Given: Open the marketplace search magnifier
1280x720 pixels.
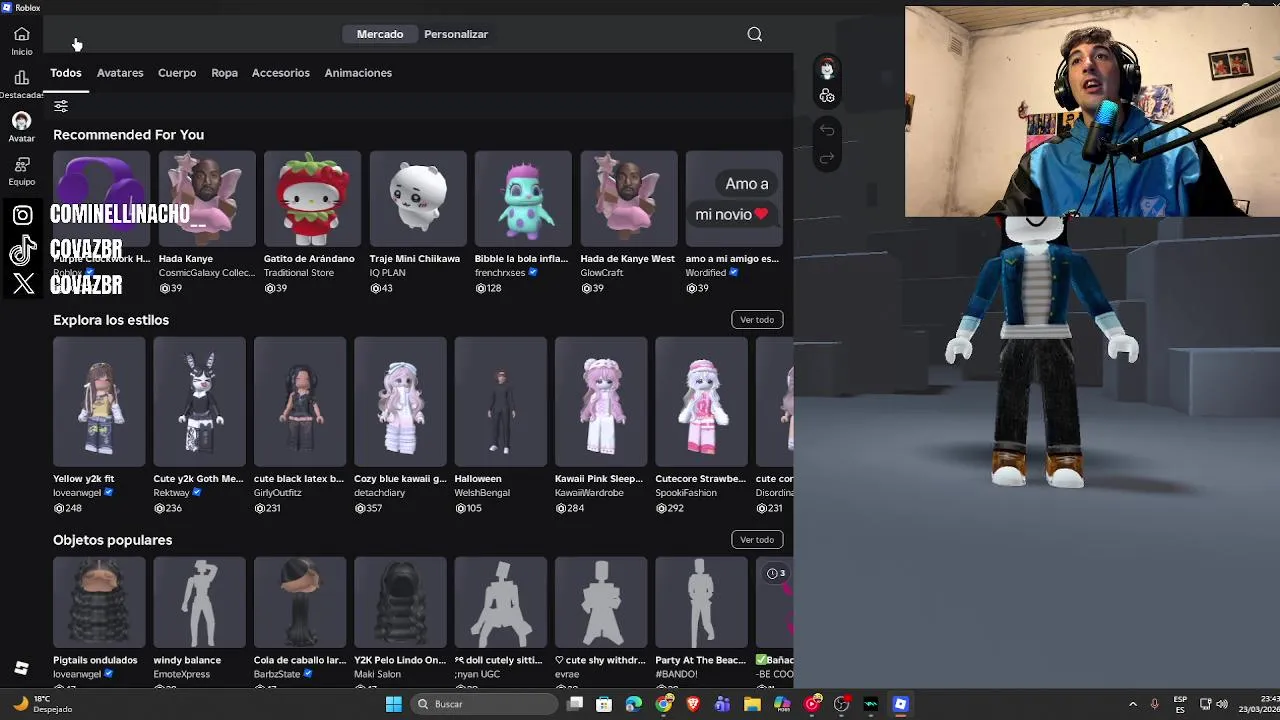Looking at the screenshot, I should 755,34.
